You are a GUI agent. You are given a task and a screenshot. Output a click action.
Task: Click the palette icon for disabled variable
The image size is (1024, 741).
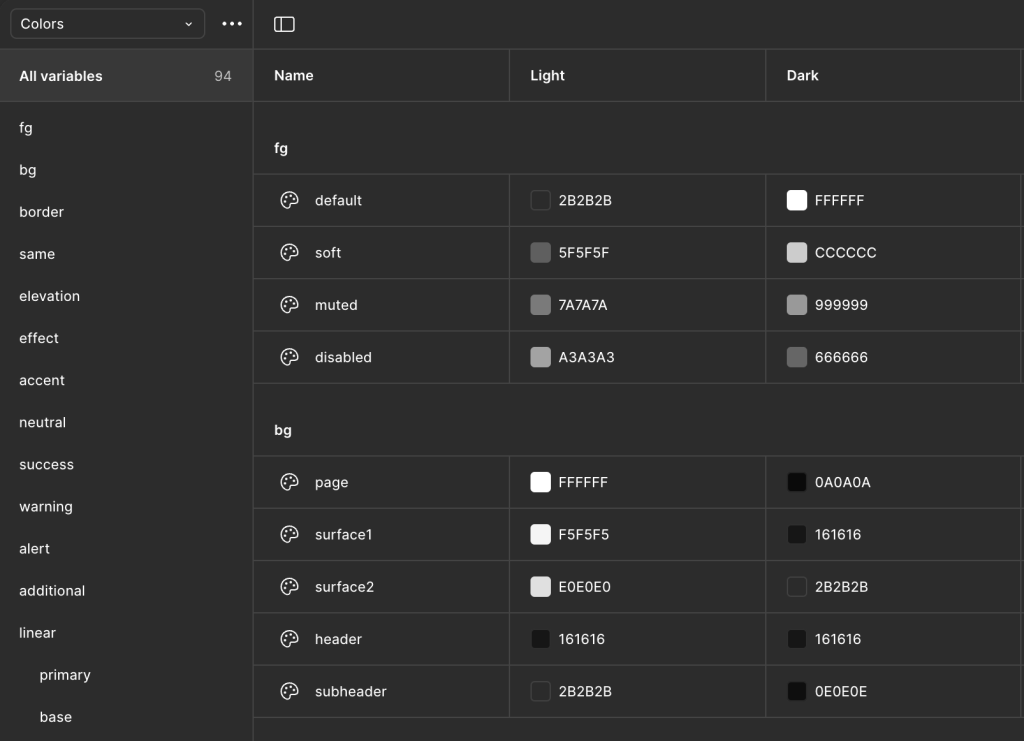point(289,357)
